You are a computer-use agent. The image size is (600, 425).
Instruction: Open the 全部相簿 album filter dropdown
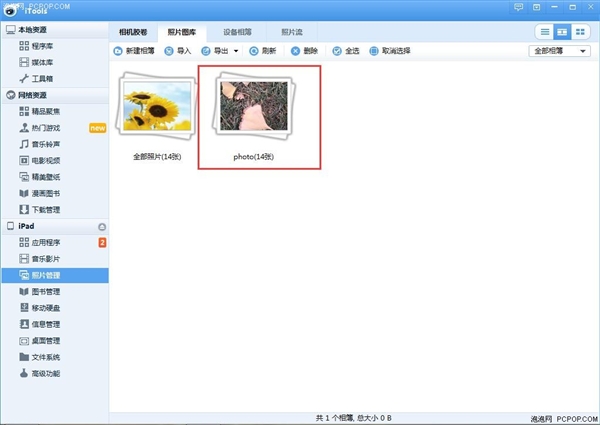[559, 51]
